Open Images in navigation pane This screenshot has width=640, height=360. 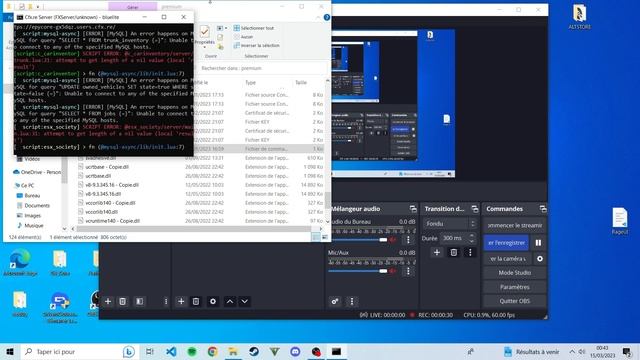(29, 215)
